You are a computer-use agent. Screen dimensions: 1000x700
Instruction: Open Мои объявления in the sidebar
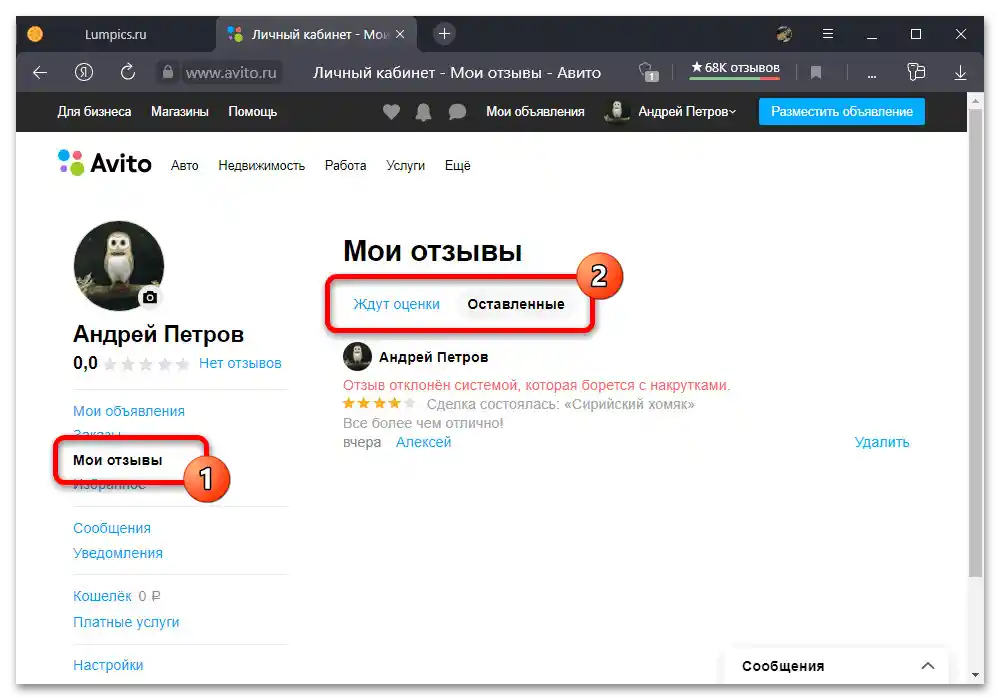pyautogui.click(x=129, y=411)
